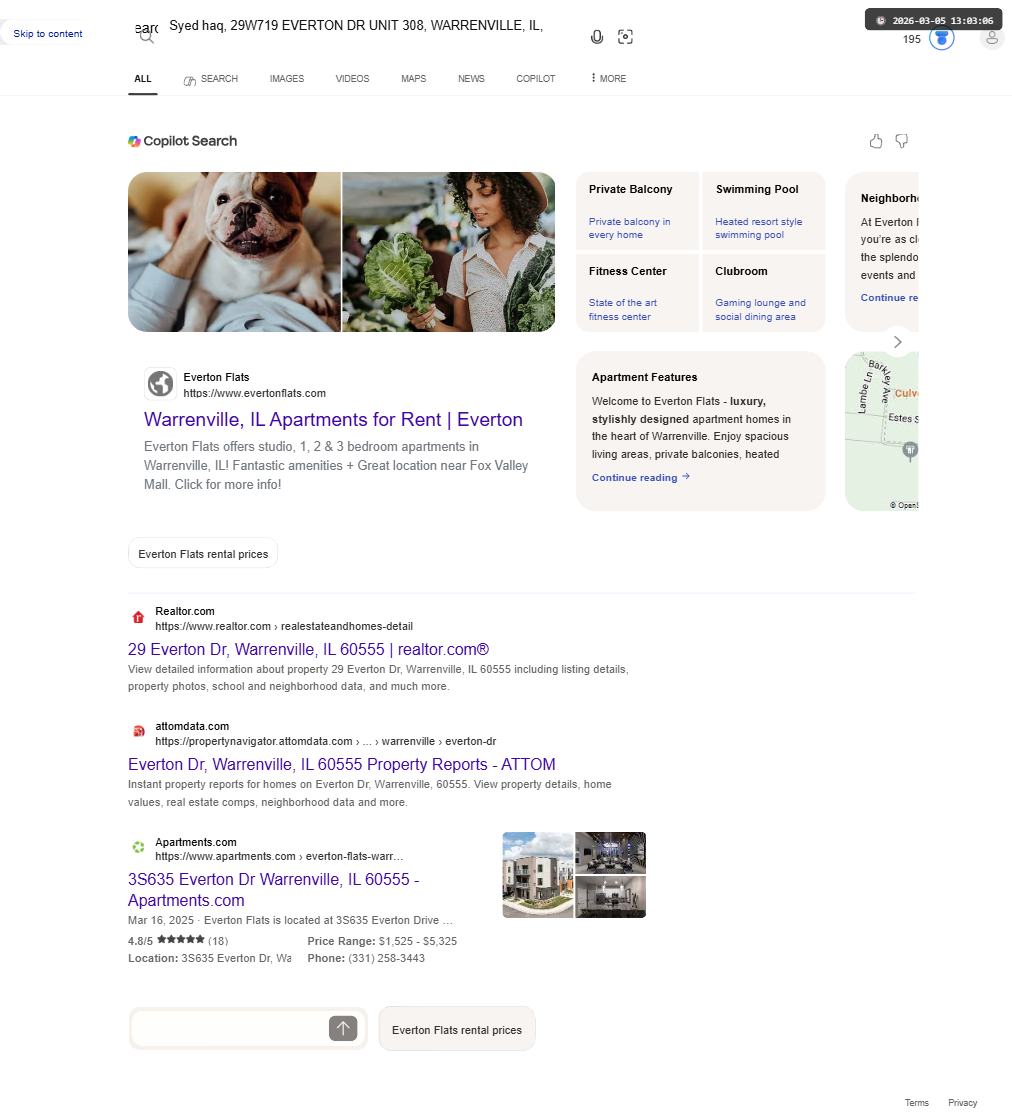Open the woman with vegetables photo
The image size is (1012, 1120).
click(x=449, y=252)
